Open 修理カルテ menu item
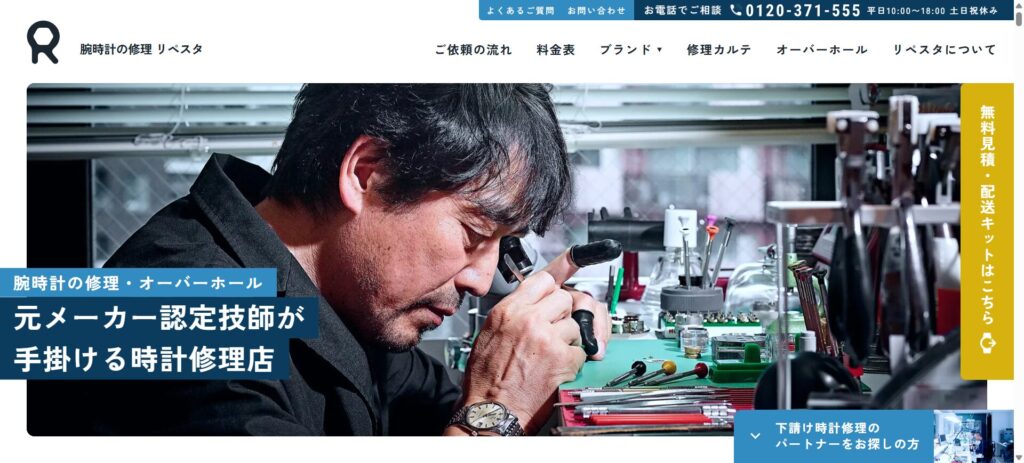 (x=719, y=50)
